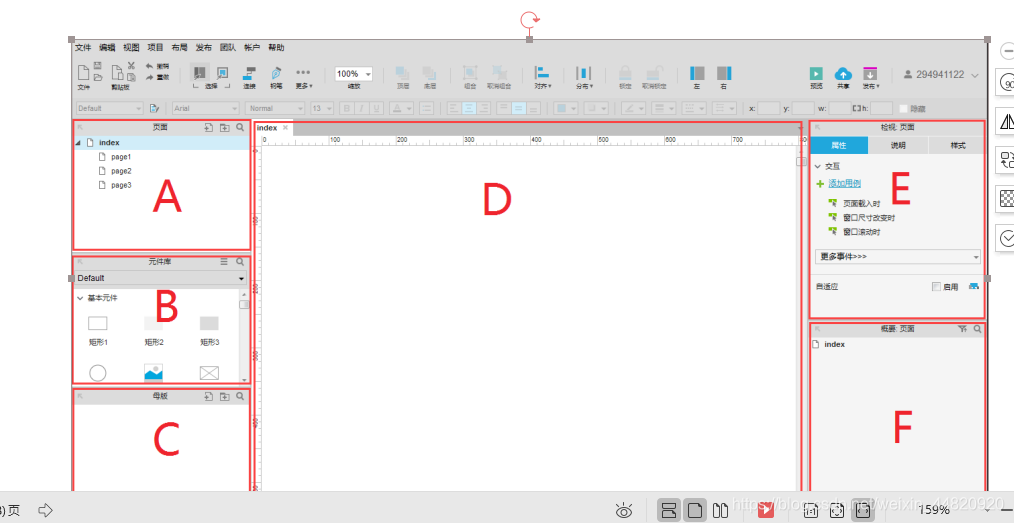Click add folder icon in Pages panel
The image size is (1014, 523).
[x=224, y=128]
